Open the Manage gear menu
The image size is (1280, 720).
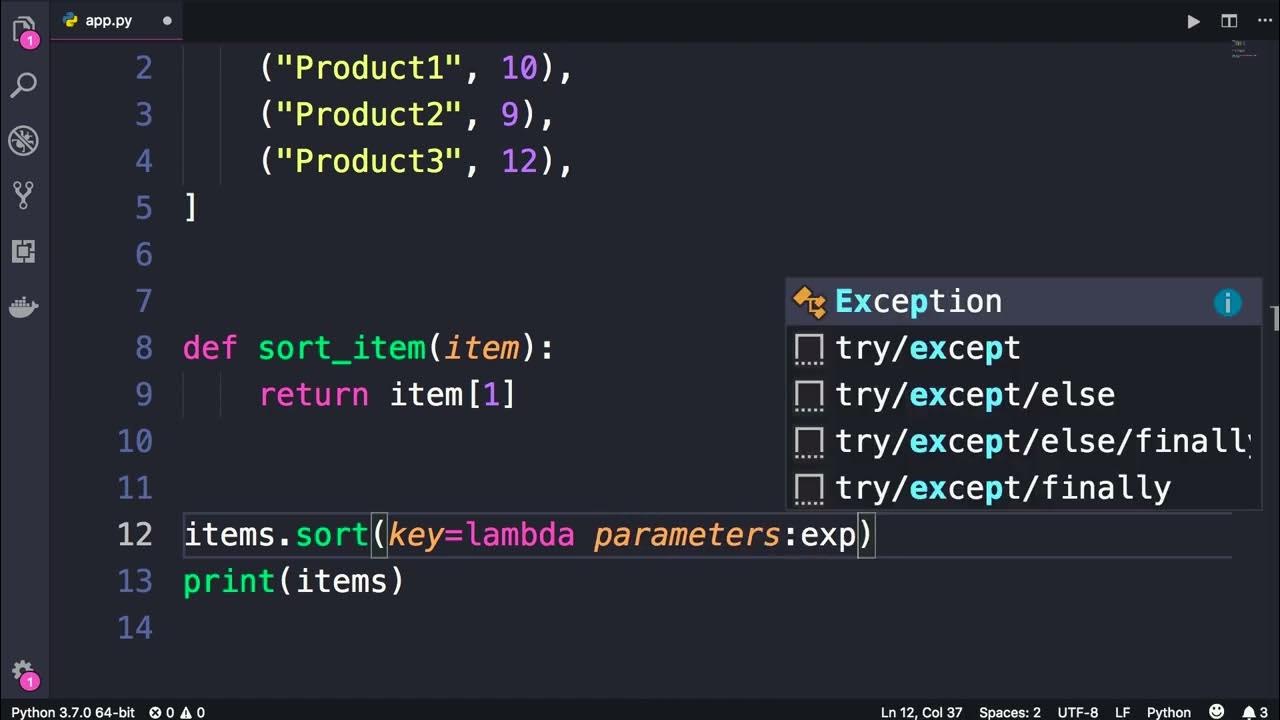coord(23,673)
